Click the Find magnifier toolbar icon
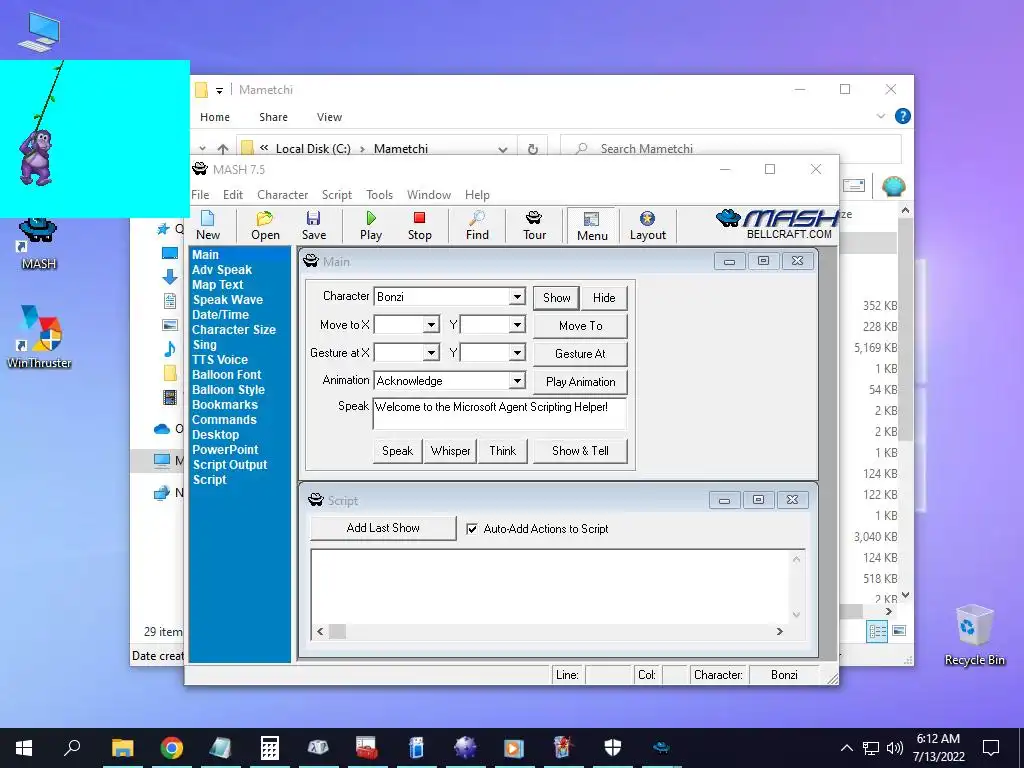The image size is (1024, 768). [x=477, y=226]
